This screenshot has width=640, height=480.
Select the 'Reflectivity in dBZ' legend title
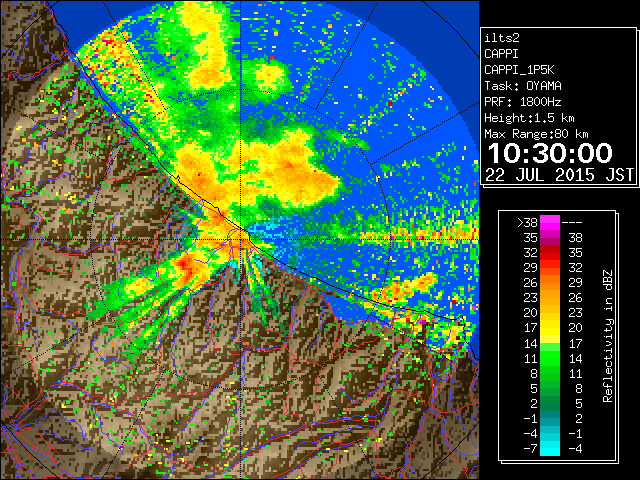pos(608,336)
